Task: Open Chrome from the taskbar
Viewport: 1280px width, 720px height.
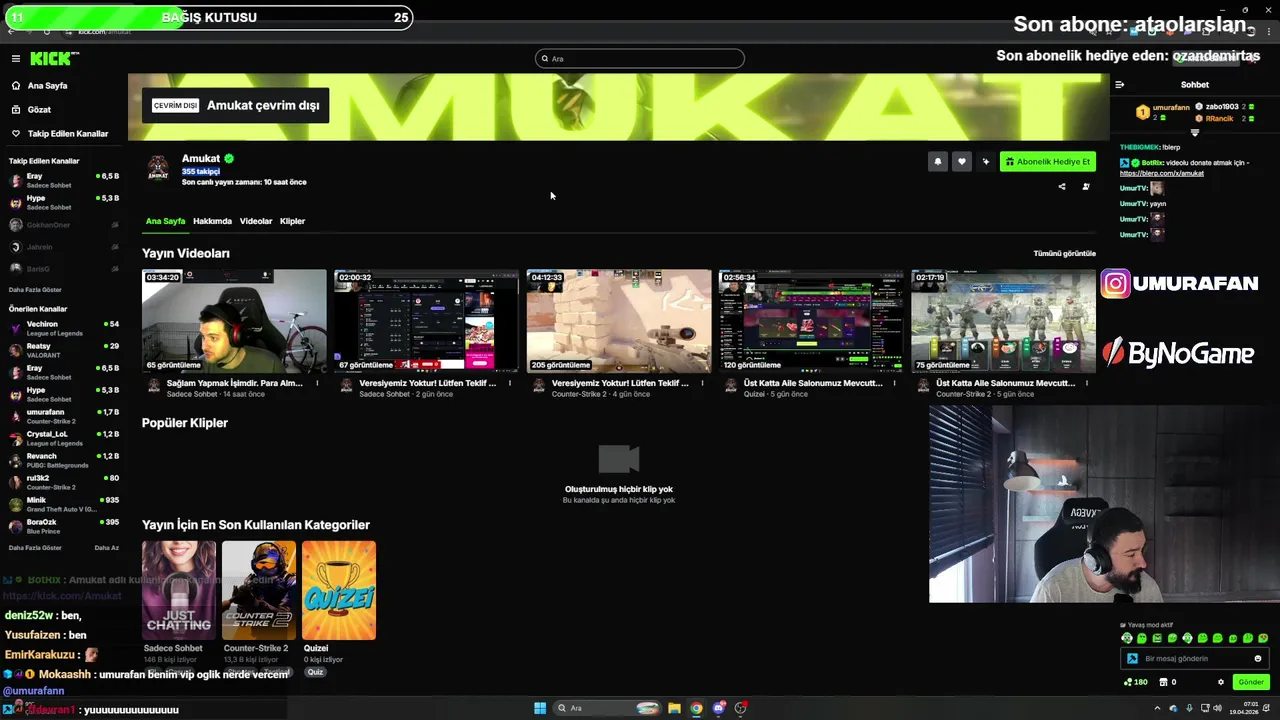Action: [x=696, y=708]
